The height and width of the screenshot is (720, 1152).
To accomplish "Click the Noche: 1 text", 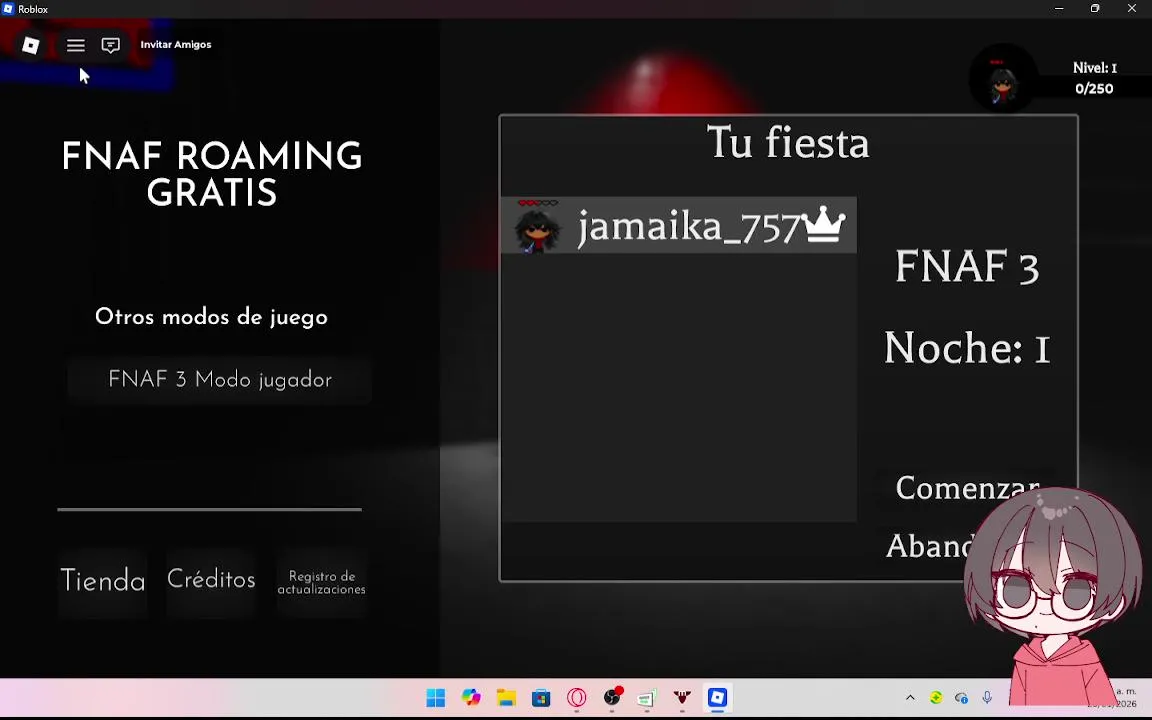I will pyautogui.click(x=967, y=348).
